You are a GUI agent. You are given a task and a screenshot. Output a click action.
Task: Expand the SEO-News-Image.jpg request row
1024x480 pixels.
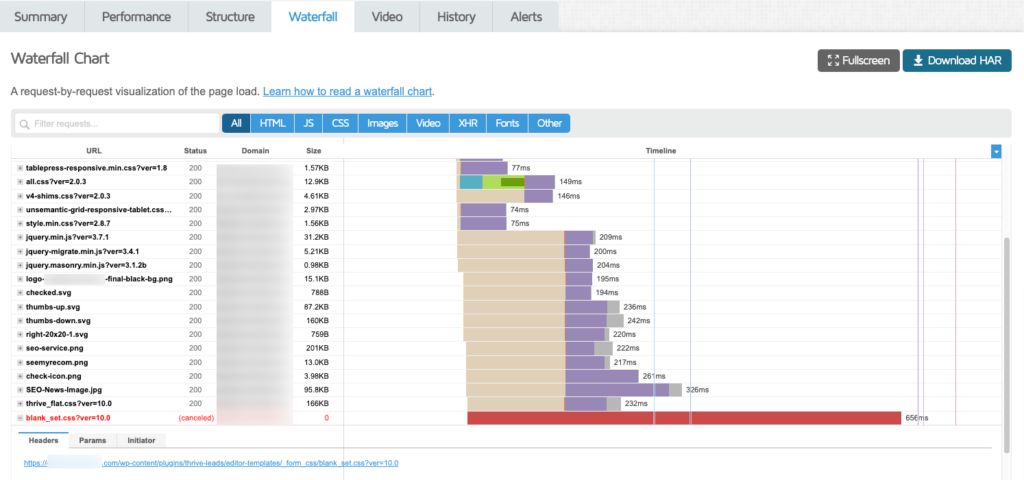[20, 390]
